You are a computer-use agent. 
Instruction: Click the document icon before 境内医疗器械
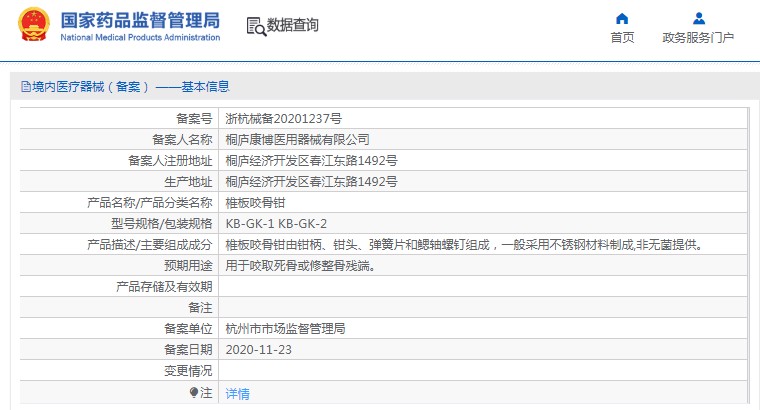click(26, 87)
